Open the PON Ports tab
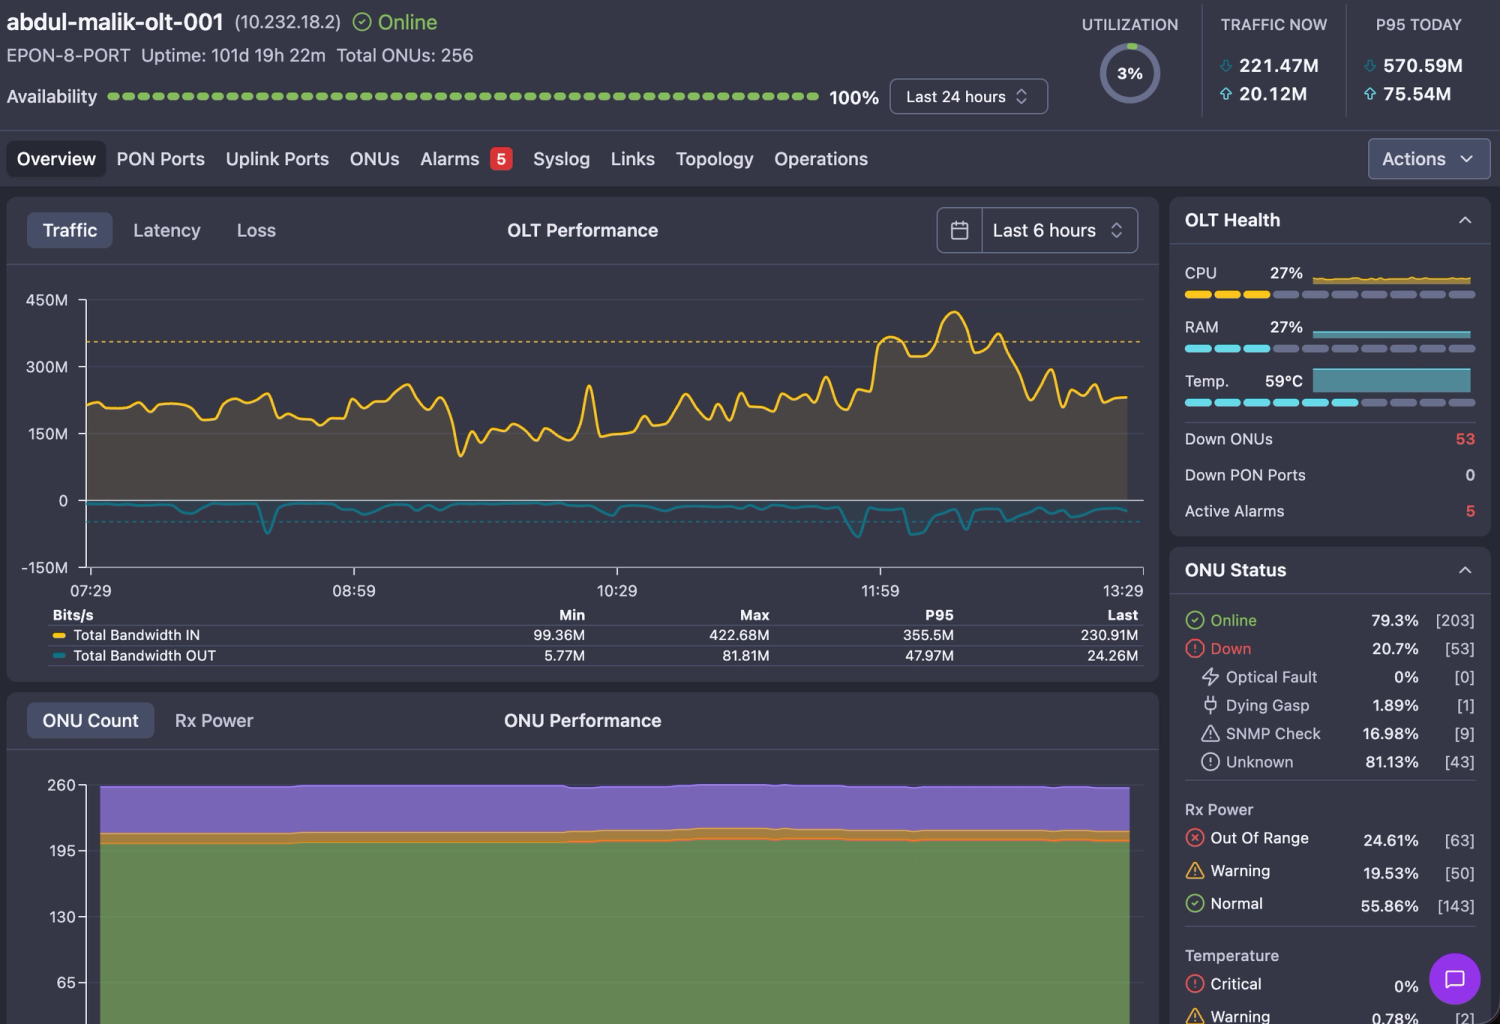 point(161,159)
